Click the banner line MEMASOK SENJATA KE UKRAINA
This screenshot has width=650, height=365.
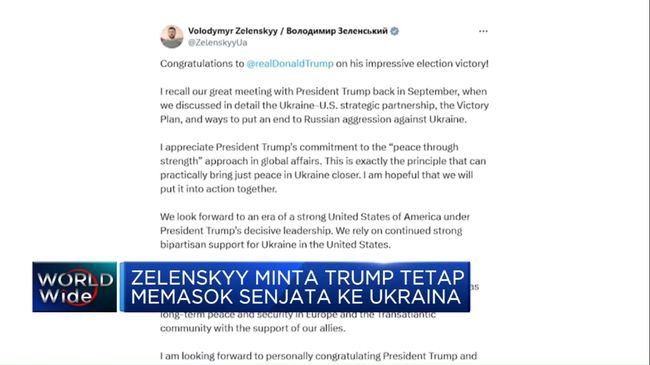pyautogui.click(x=296, y=297)
